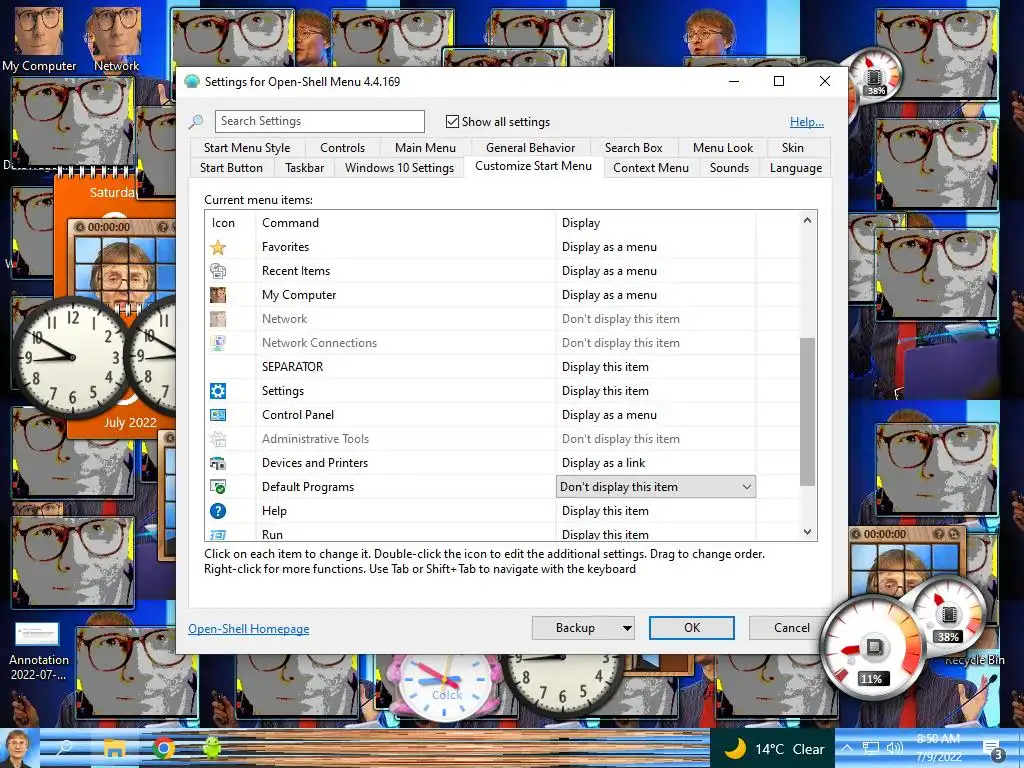Image resolution: width=1024 pixels, height=768 pixels.
Task: Click the Display column header
Action: click(x=581, y=223)
